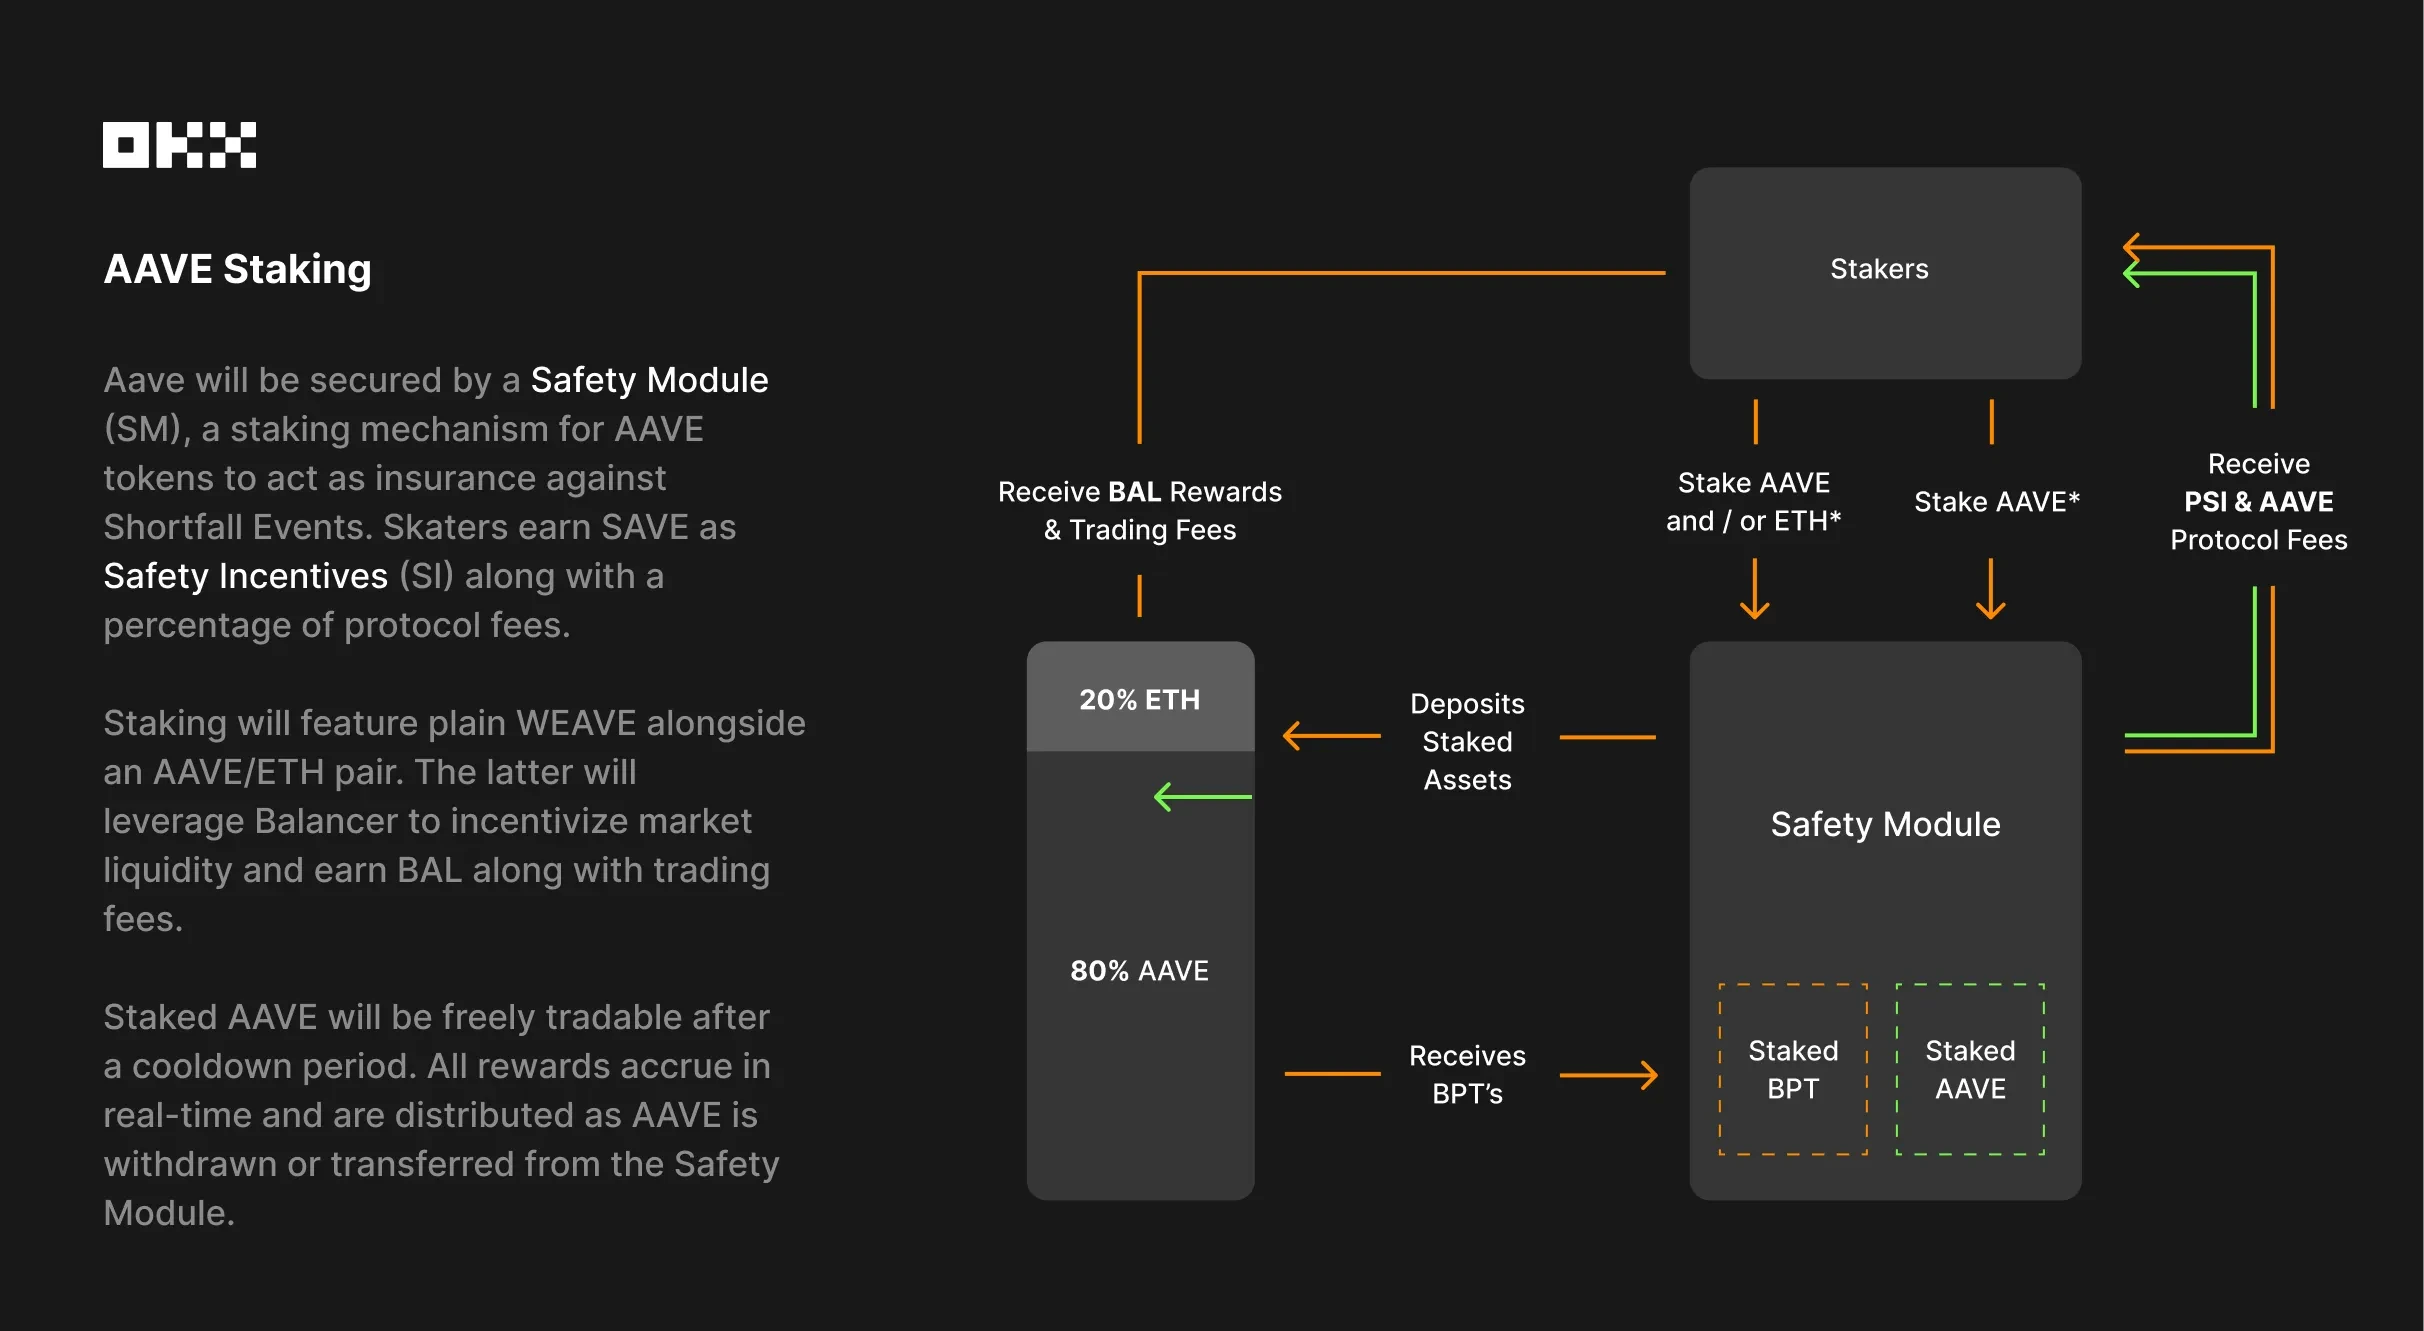Select the Stakers box
Viewport: 2424px width, 1331px height.
[1885, 273]
